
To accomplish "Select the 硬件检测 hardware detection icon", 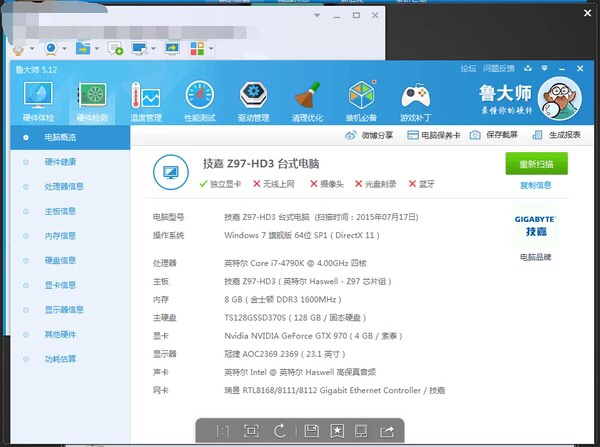I will 92,101.
